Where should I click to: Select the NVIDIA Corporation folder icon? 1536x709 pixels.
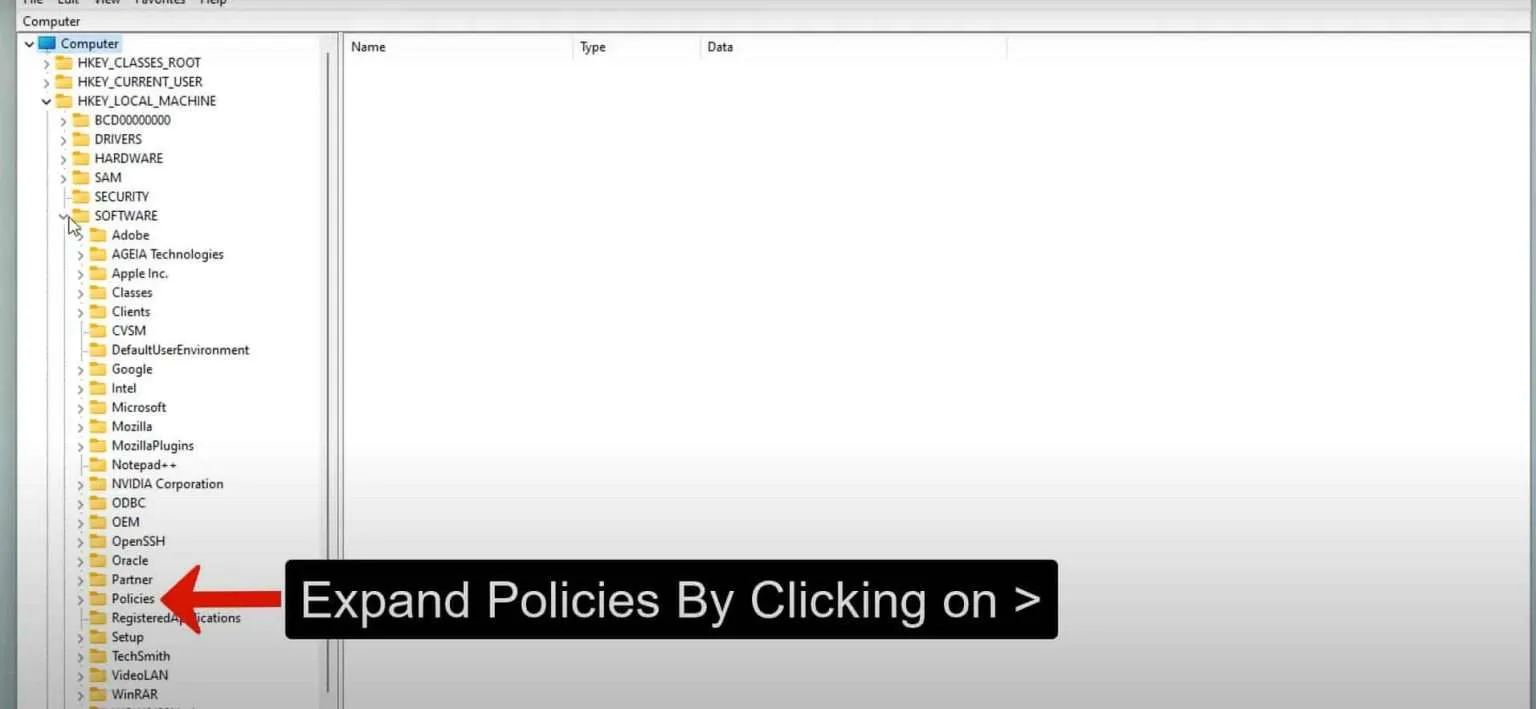tap(98, 484)
